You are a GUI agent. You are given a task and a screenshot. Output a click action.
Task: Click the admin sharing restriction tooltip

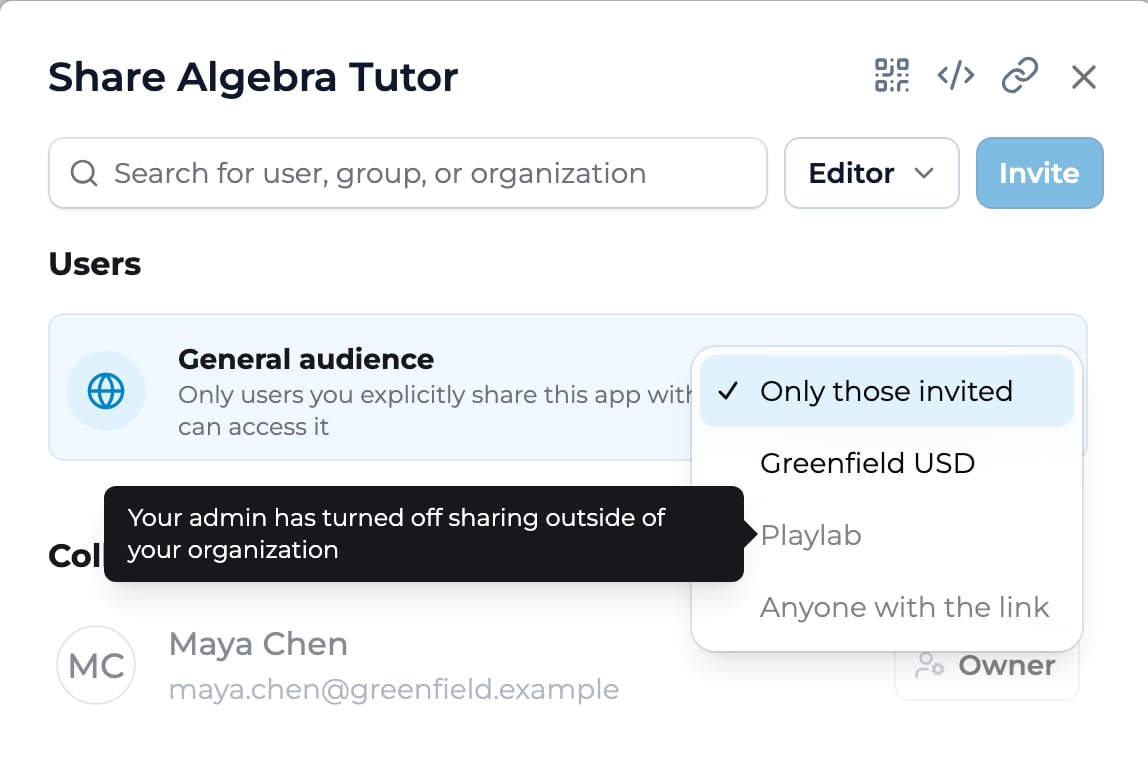click(x=424, y=534)
